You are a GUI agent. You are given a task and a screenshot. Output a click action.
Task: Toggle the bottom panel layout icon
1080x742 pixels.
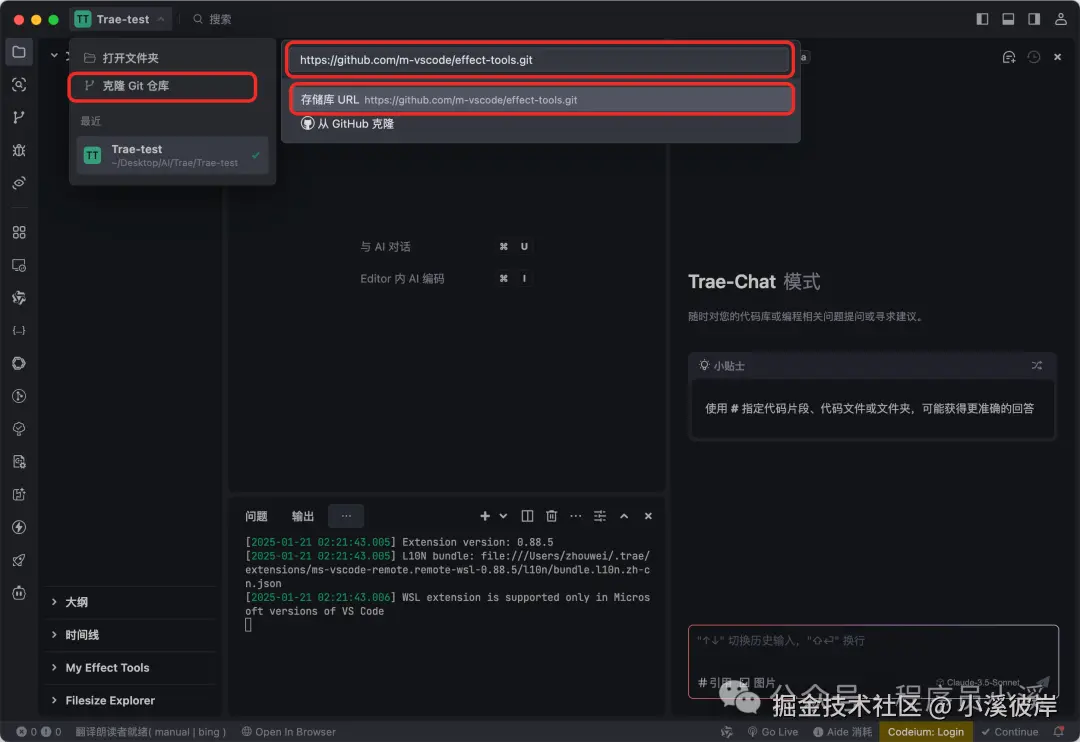(1008, 19)
